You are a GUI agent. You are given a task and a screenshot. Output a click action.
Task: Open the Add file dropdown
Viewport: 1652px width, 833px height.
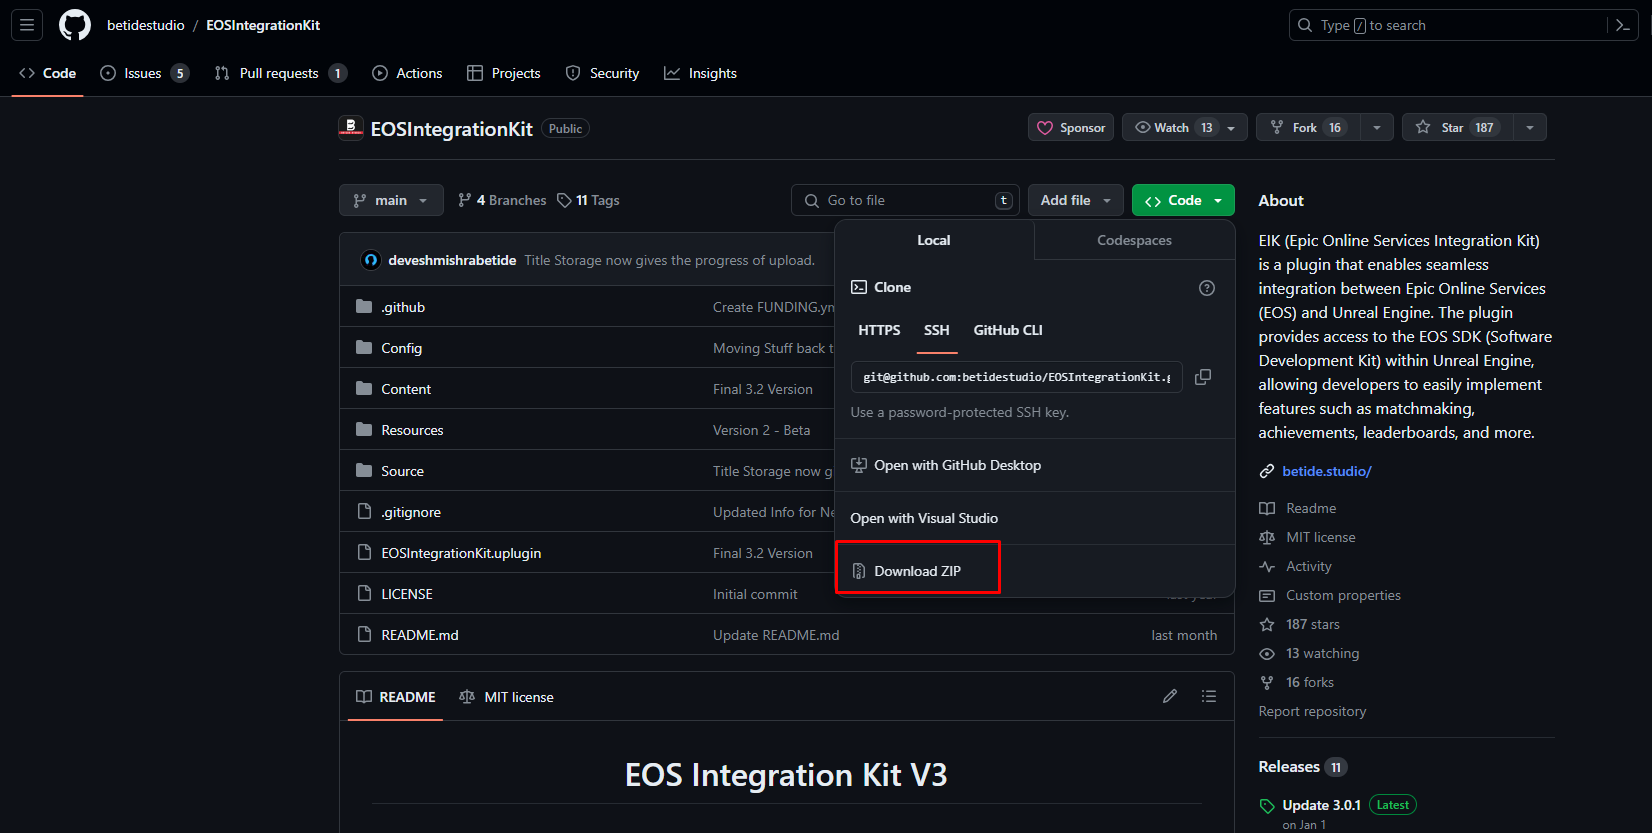[x=1076, y=201]
